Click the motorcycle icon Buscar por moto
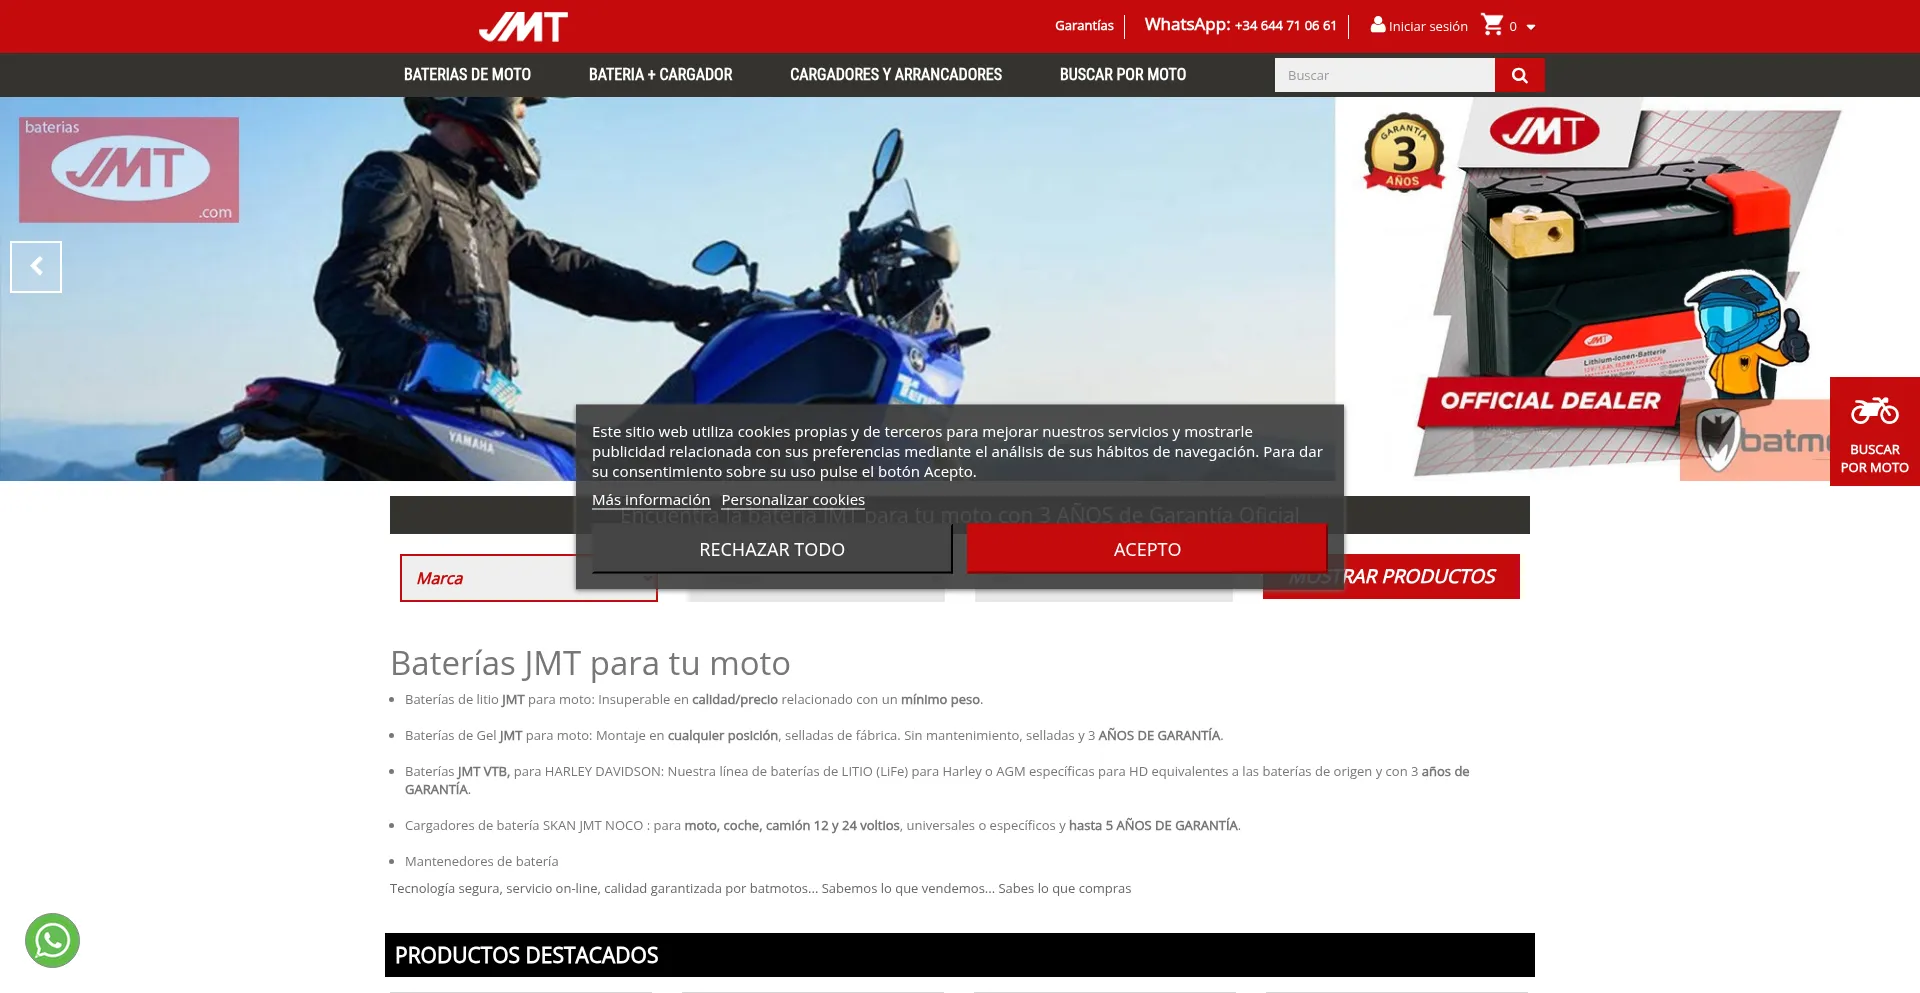This screenshot has height=993, width=1920. (x=1874, y=411)
